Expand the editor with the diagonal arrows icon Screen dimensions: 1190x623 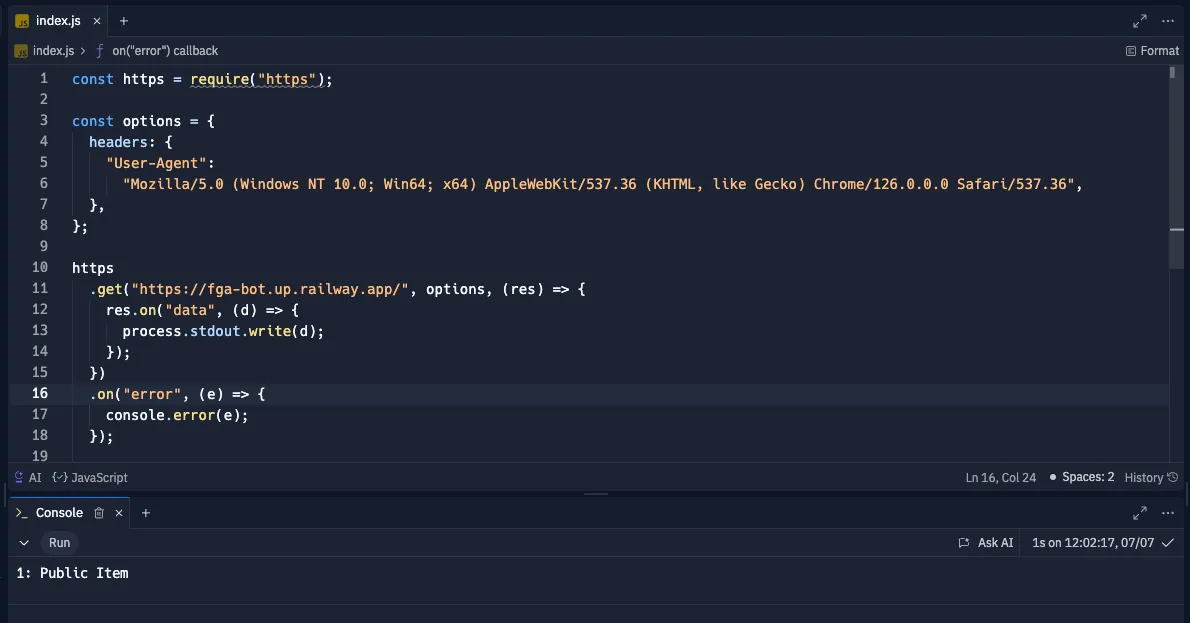coord(1140,20)
